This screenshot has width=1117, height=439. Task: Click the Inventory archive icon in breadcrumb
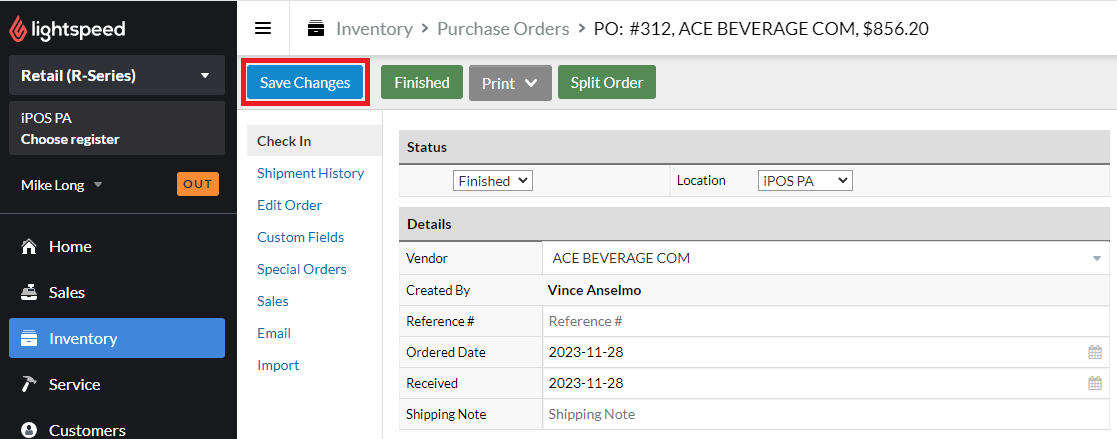(x=316, y=29)
